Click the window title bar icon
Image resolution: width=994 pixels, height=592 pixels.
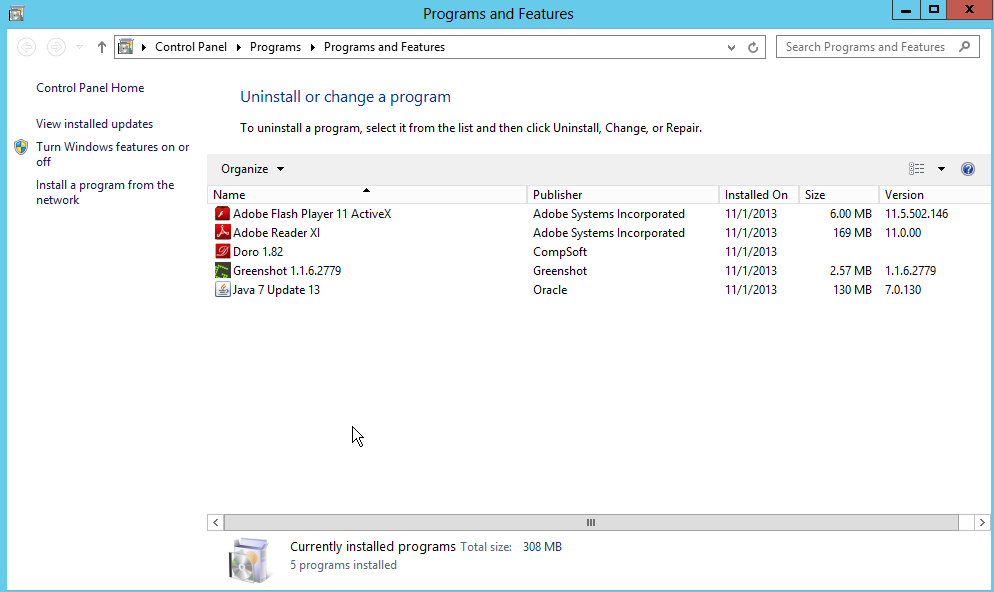[x=16, y=13]
